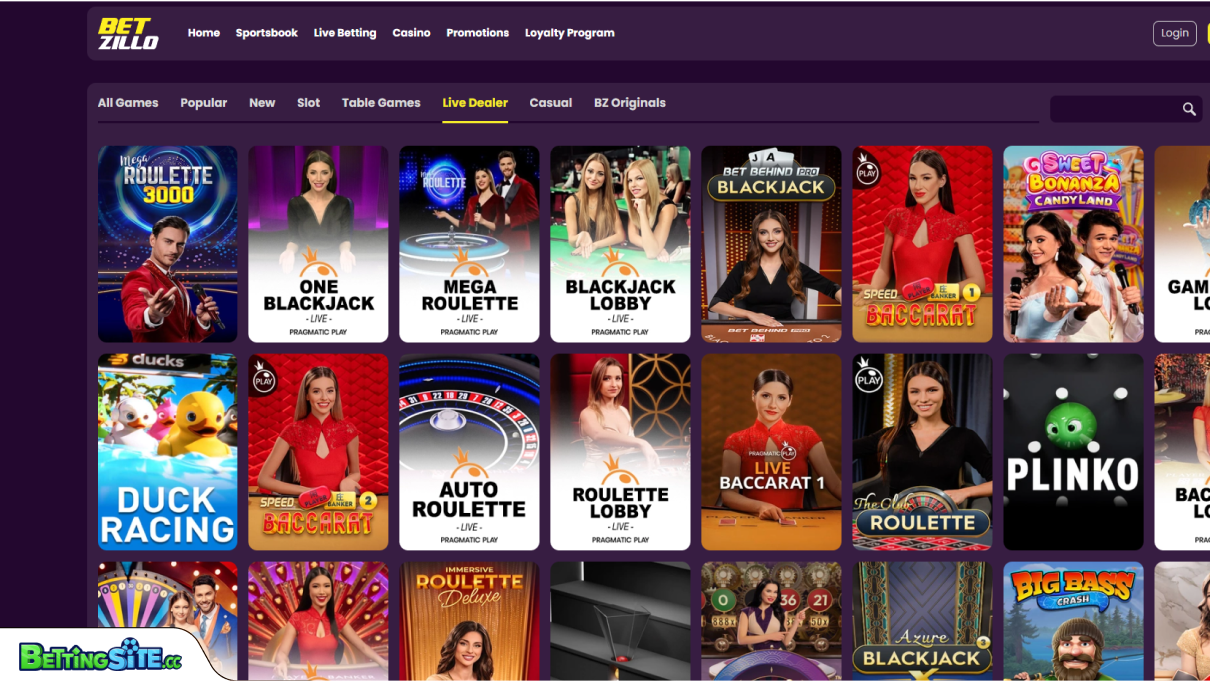Go to the Promotions page
Viewport: 1210px width, 681px height.
tap(477, 32)
